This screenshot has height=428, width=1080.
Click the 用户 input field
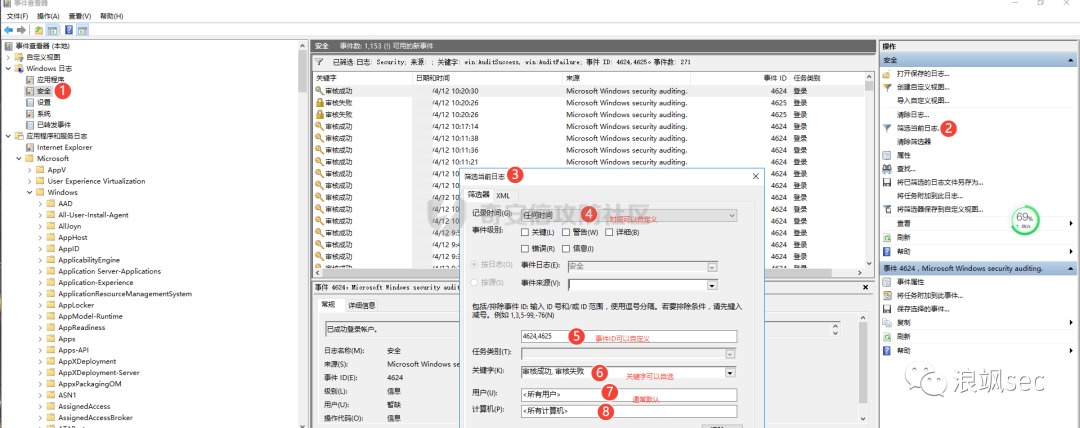[x=629, y=394]
